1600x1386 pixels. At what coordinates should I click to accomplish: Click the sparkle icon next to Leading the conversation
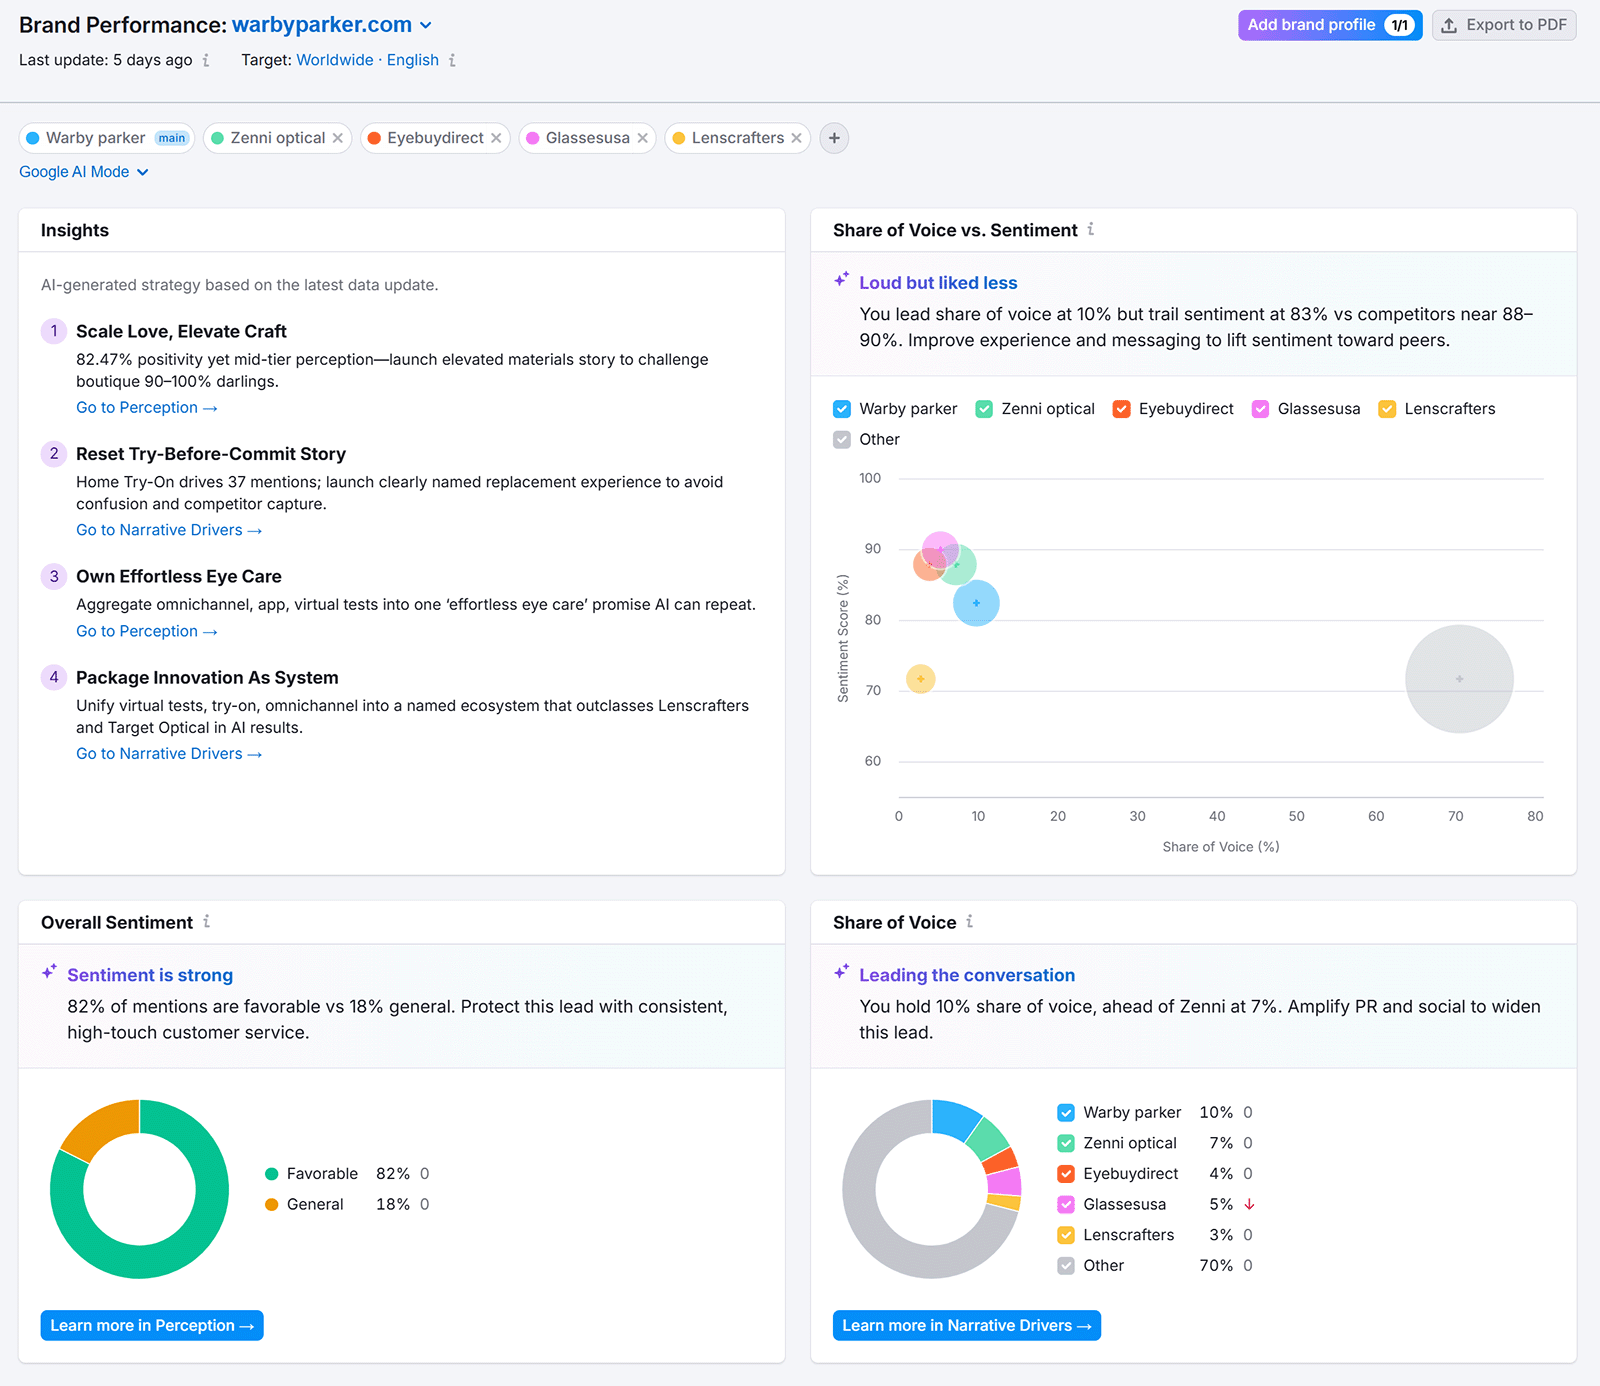(842, 972)
